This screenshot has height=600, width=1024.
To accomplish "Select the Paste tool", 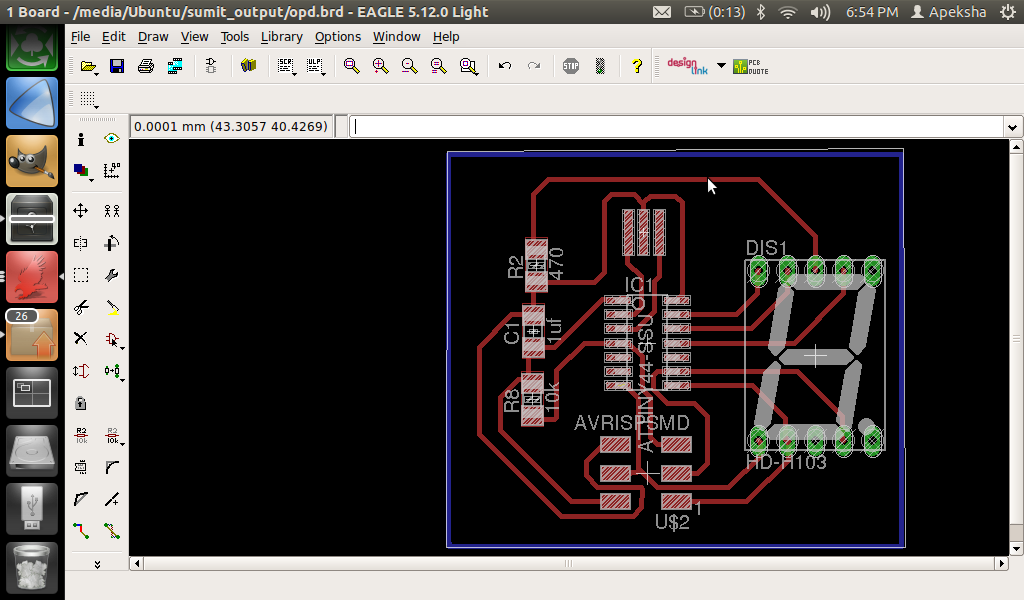I will tap(112, 307).
